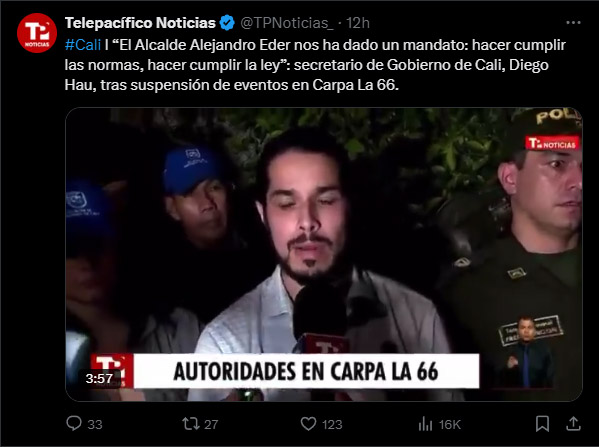The image size is (599, 447).
Task: Open the #Cali hashtag link
Action: tap(83, 45)
